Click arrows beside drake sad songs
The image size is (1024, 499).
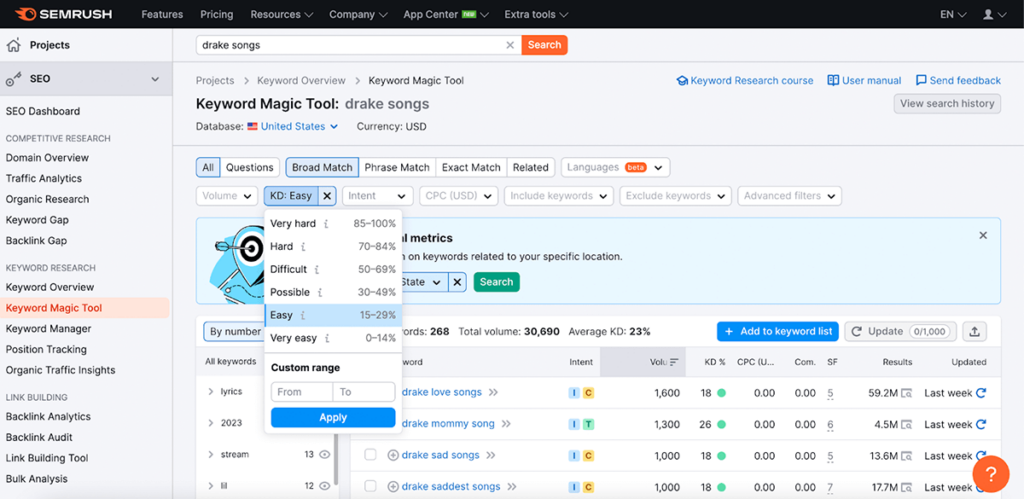(490, 455)
